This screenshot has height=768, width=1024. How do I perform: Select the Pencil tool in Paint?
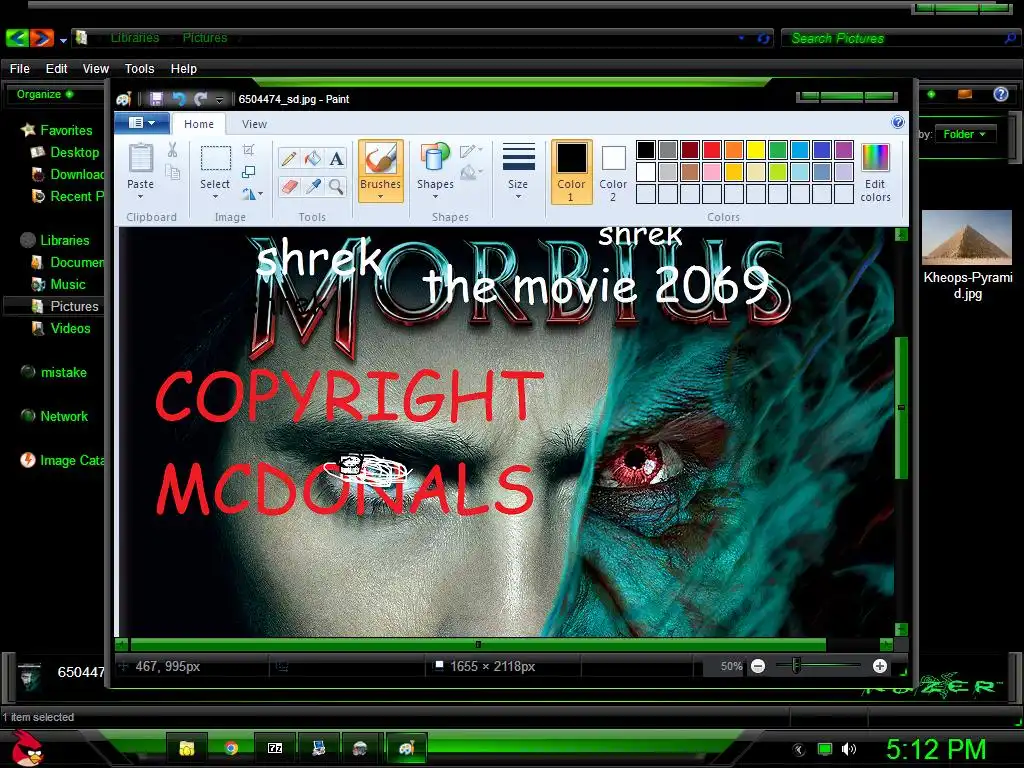289,159
